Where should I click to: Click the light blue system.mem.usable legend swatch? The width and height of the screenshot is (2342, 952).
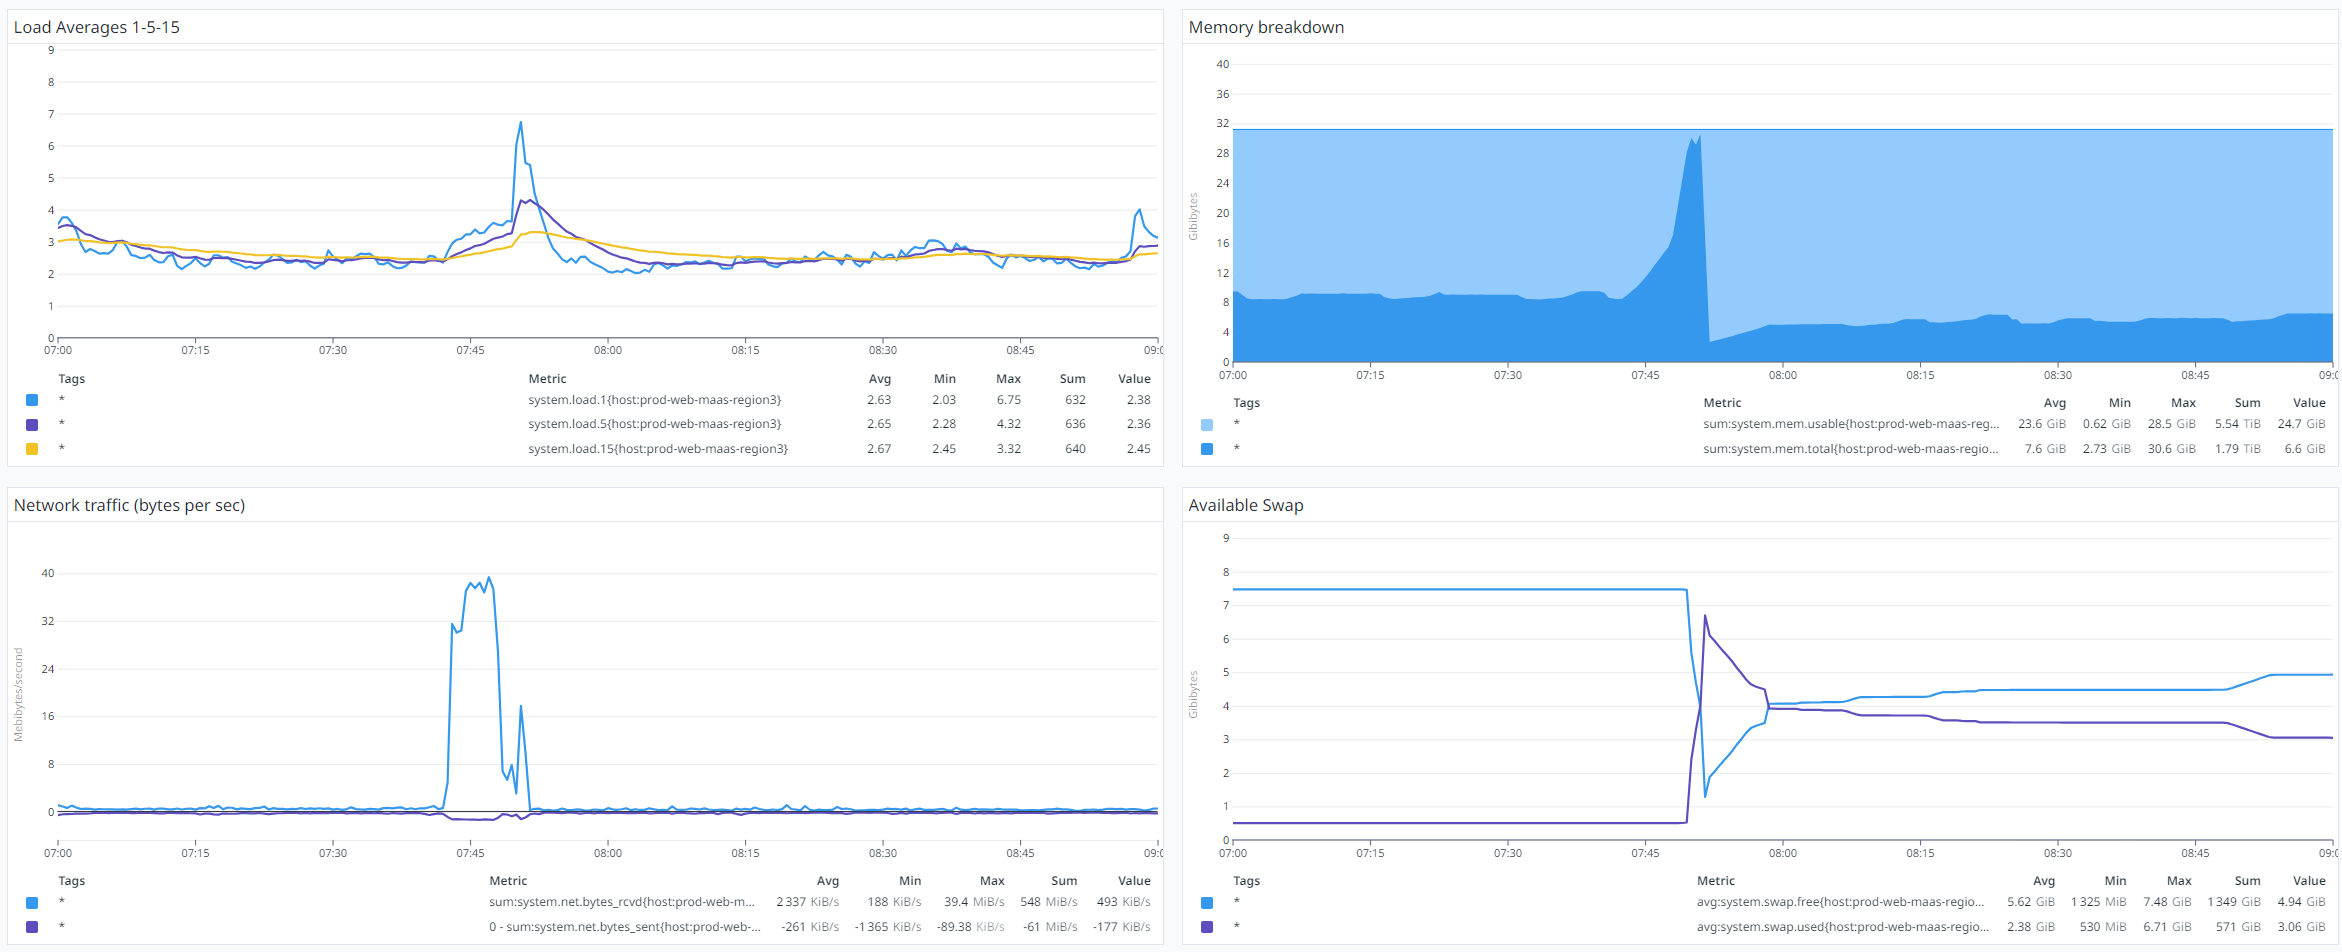click(x=1207, y=425)
